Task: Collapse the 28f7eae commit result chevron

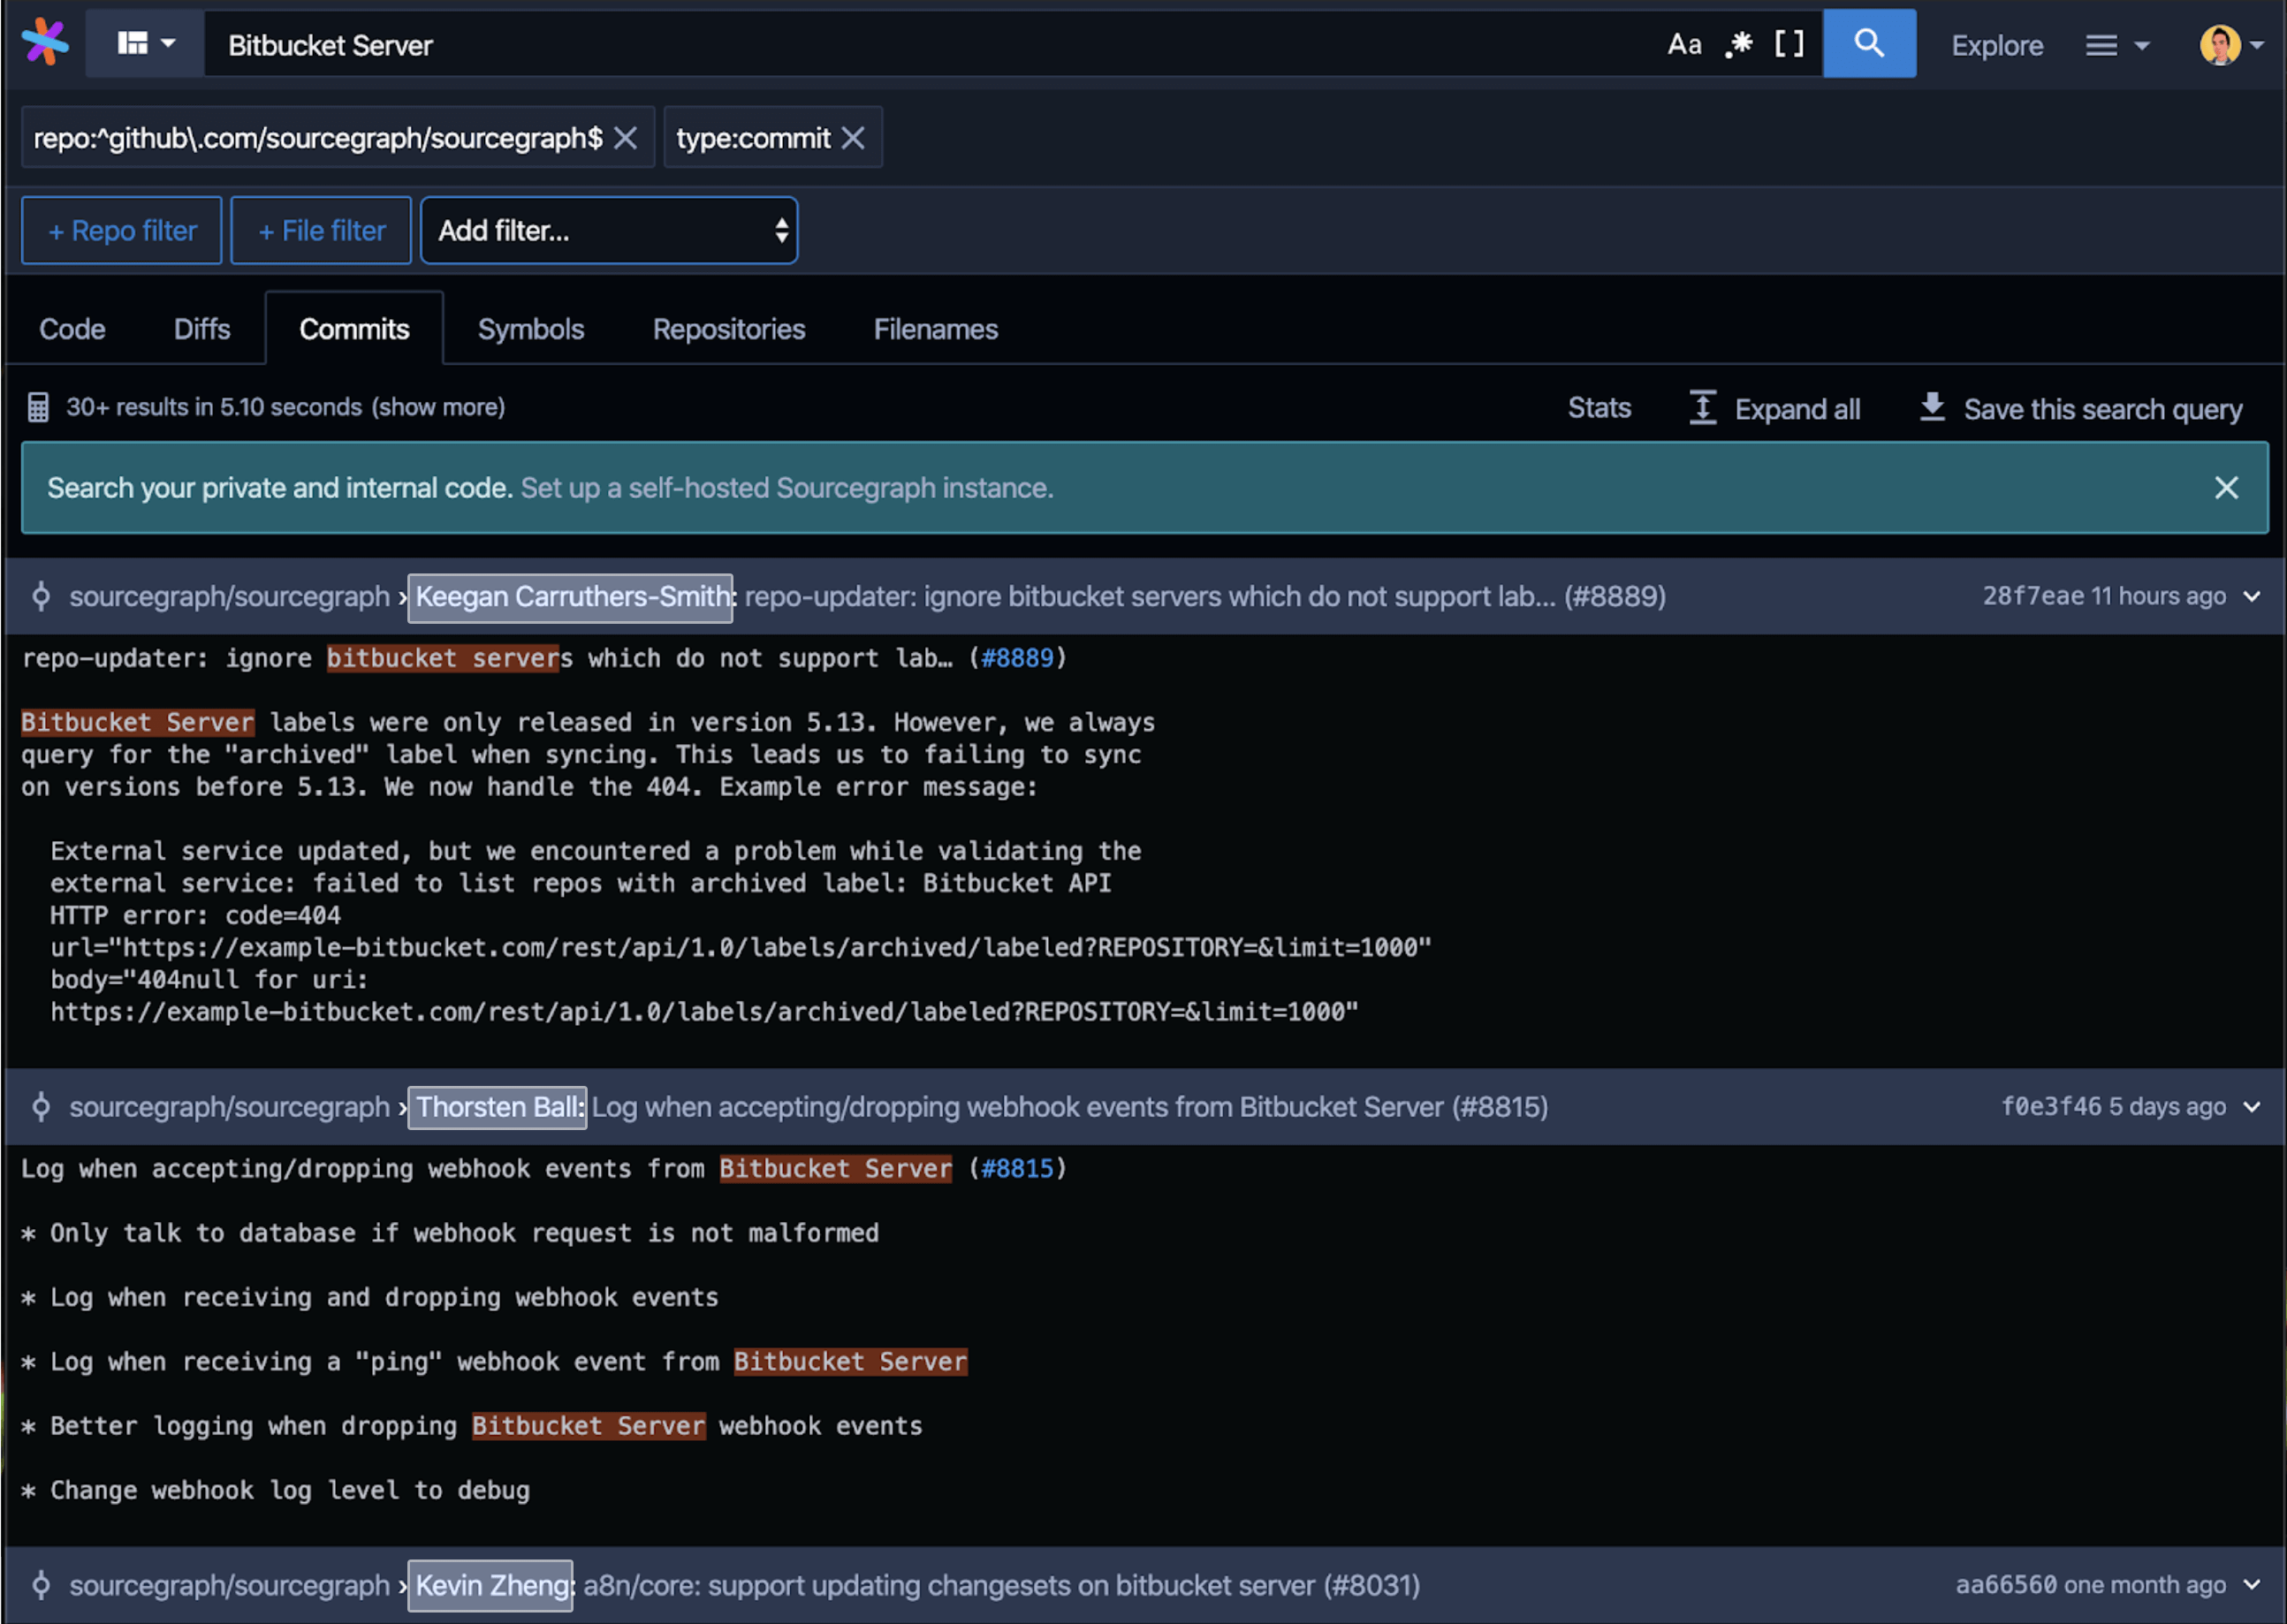Action: [2252, 597]
